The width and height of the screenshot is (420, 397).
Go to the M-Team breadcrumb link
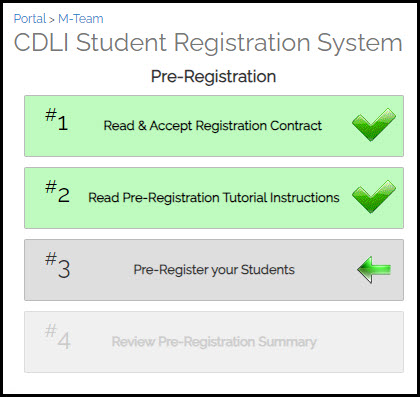81,19
